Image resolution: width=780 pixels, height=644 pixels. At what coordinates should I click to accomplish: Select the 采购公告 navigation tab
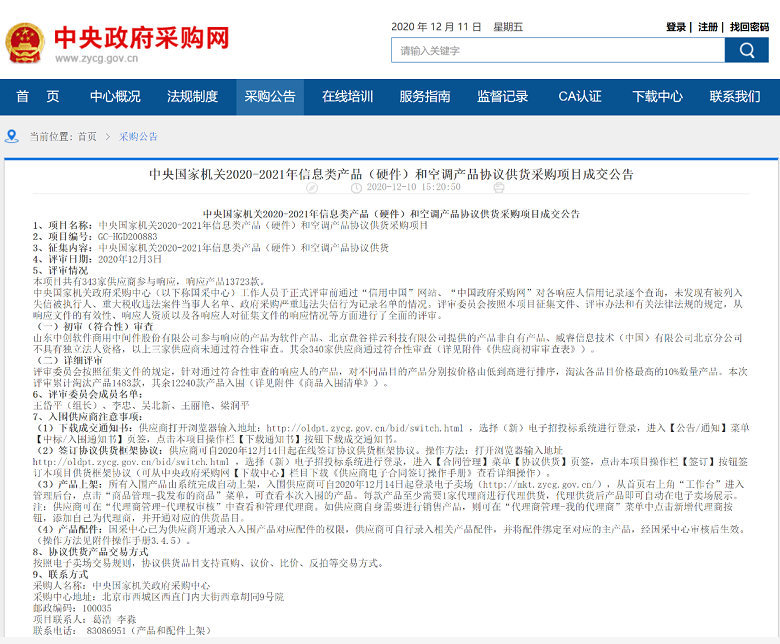pyautogui.click(x=270, y=97)
